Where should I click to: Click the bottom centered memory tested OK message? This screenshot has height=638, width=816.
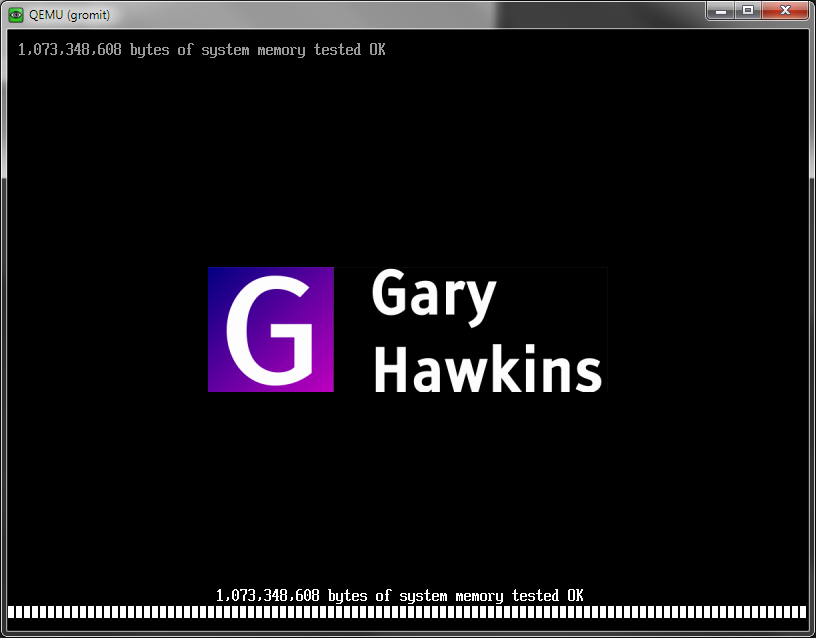(400, 595)
